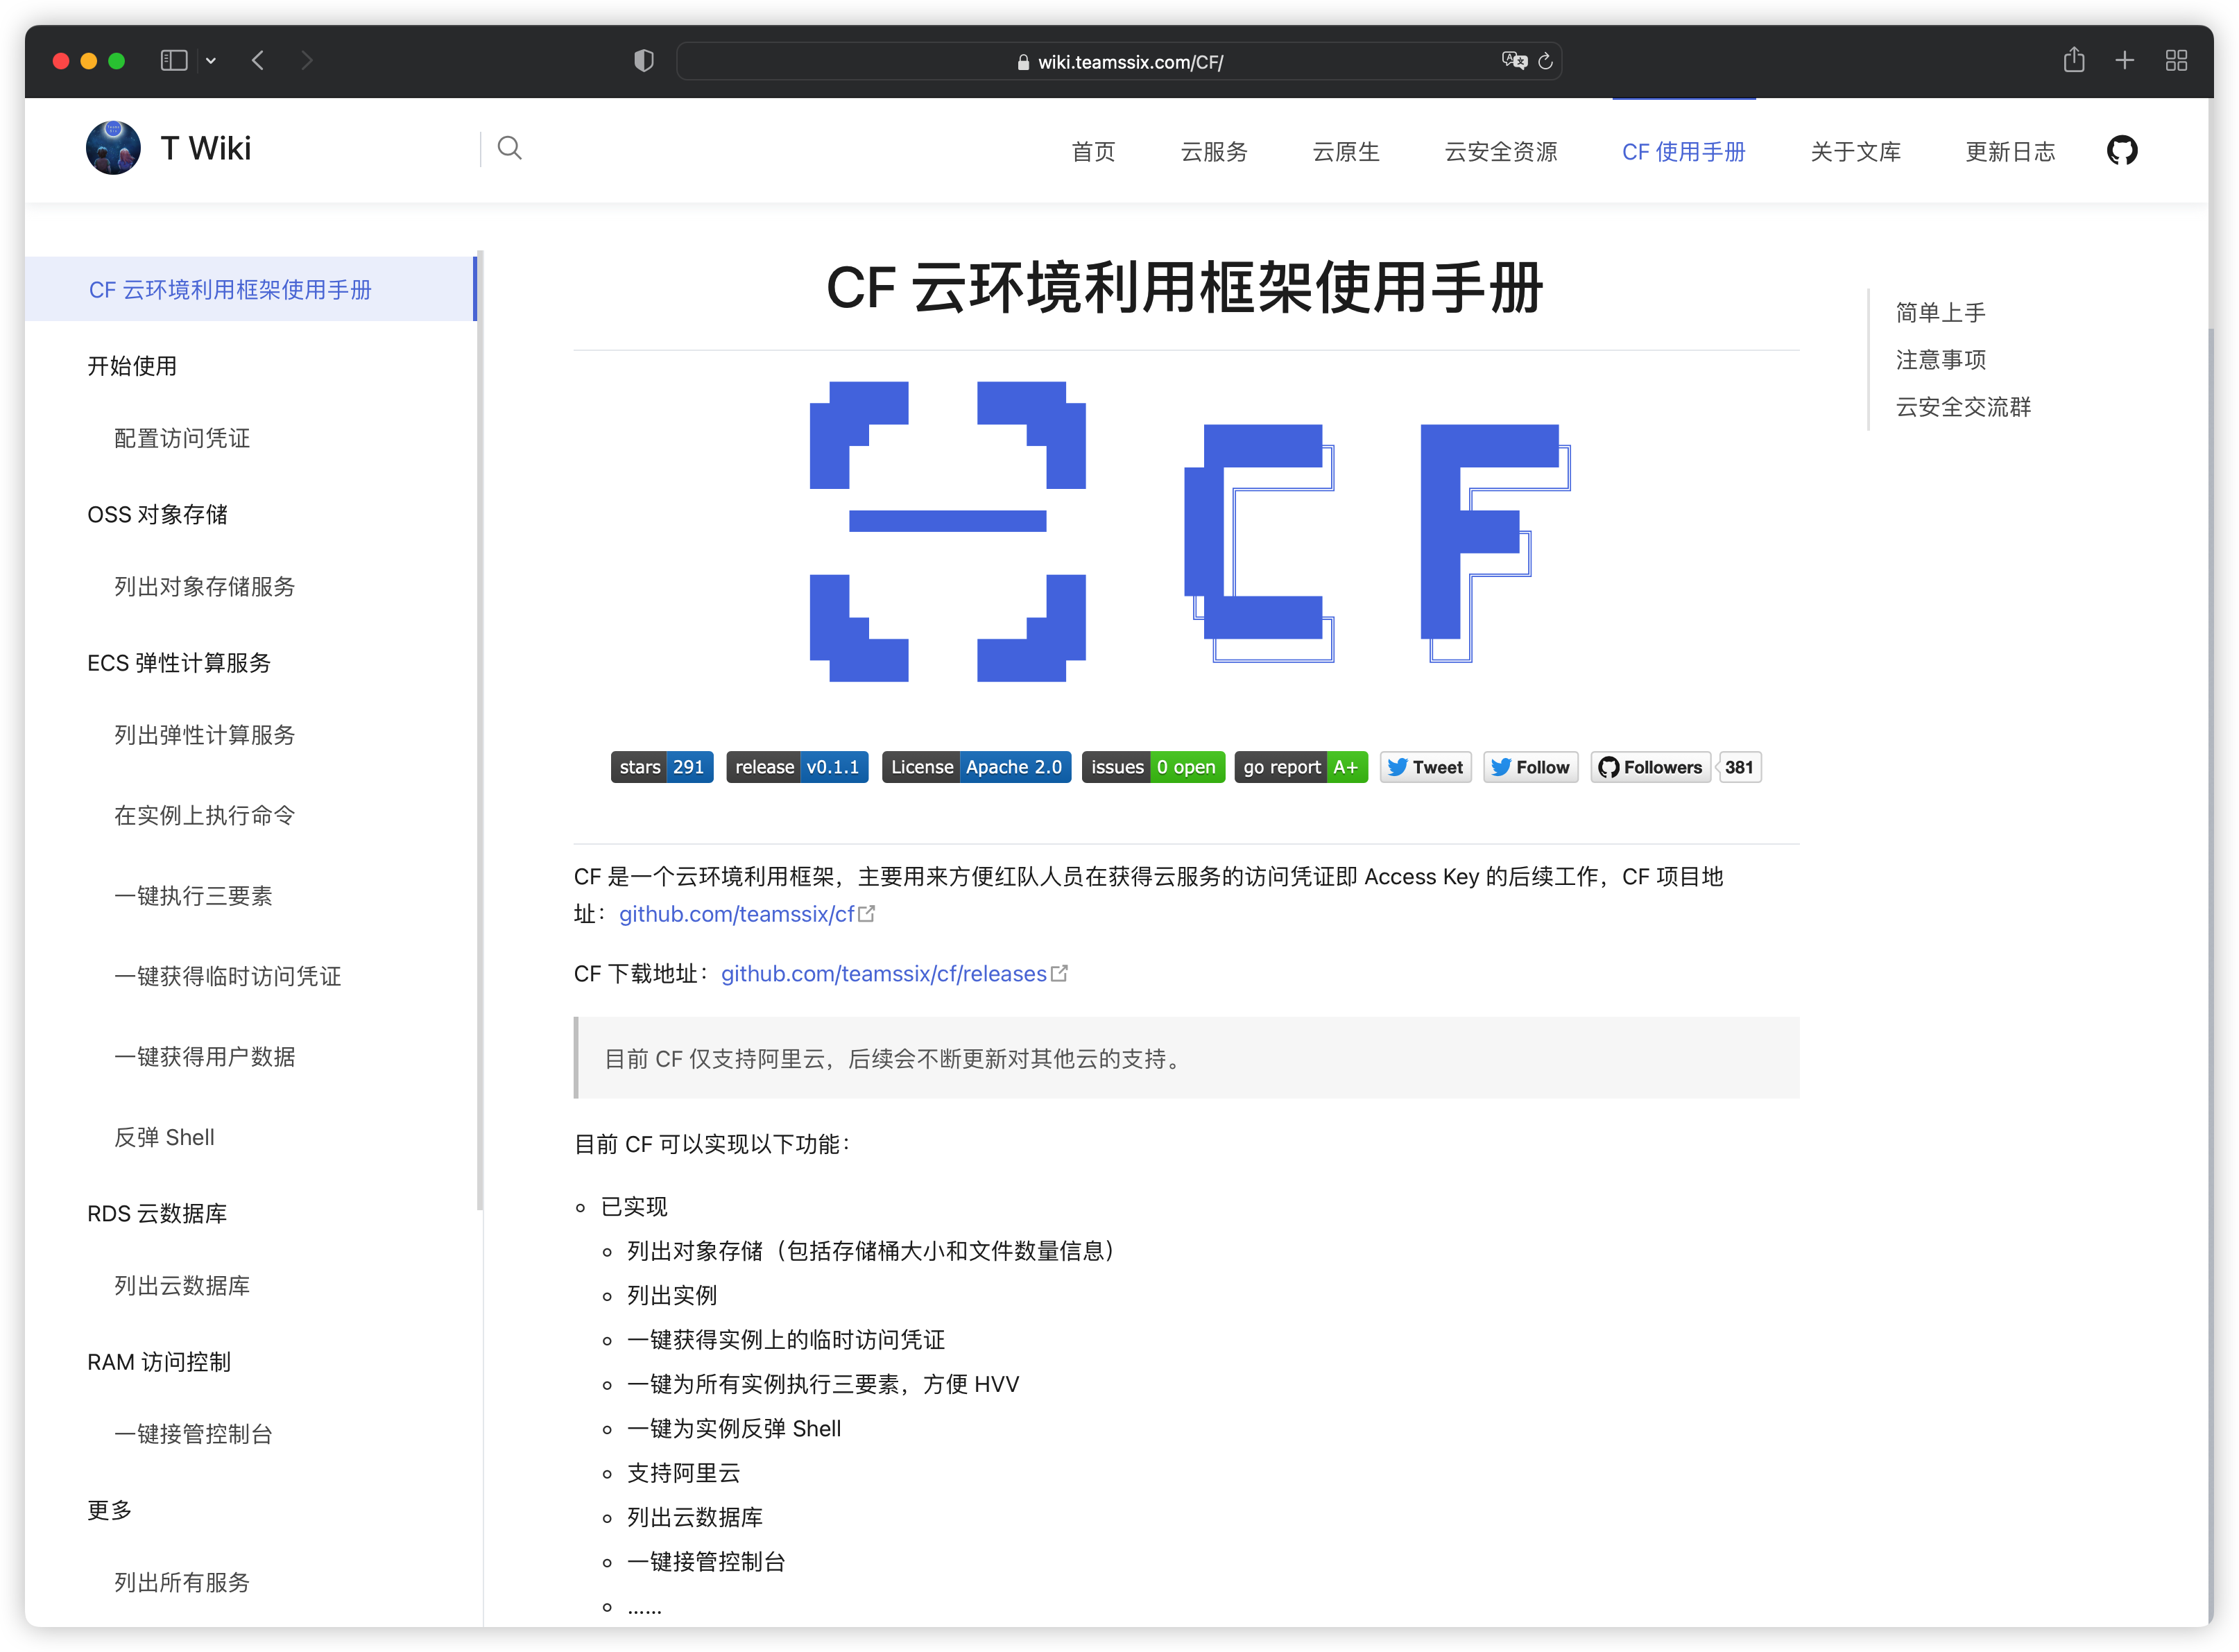Viewport: 2239px width, 1652px height.
Task: Click the T Wiki avatar logo
Action: coord(113,148)
